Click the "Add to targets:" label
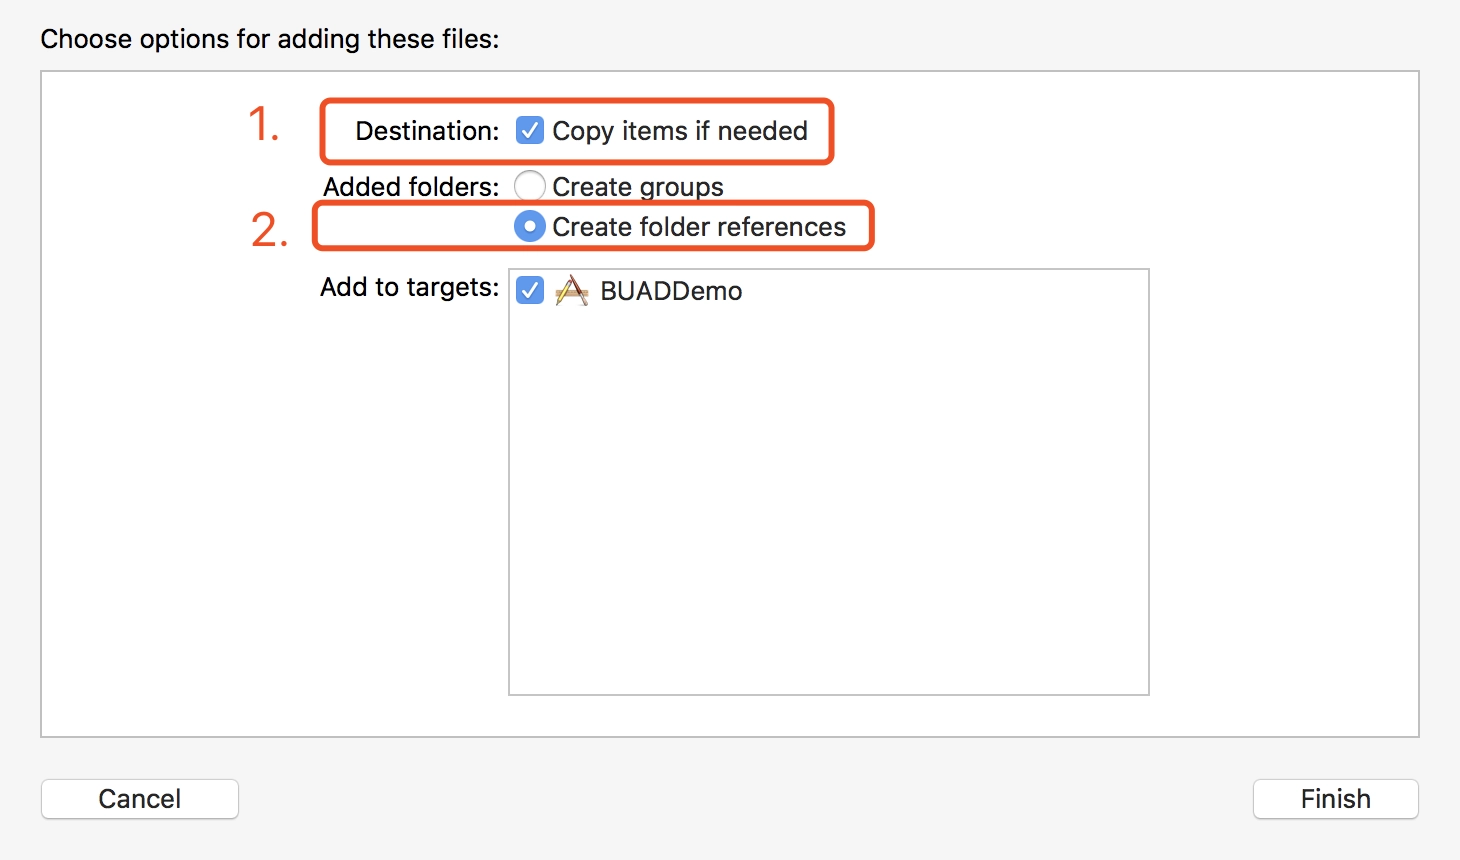1460x860 pixels. click(409, 287)
